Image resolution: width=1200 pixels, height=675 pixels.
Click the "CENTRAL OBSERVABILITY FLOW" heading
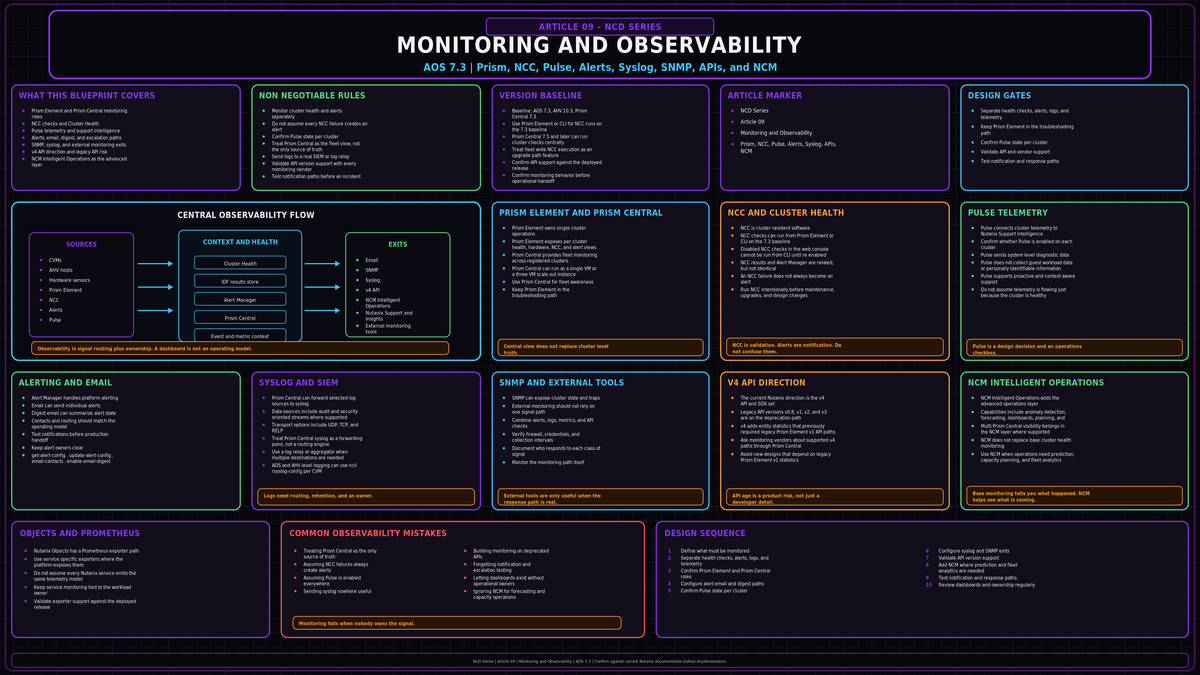pyautogui.click(x=246, y=215)
